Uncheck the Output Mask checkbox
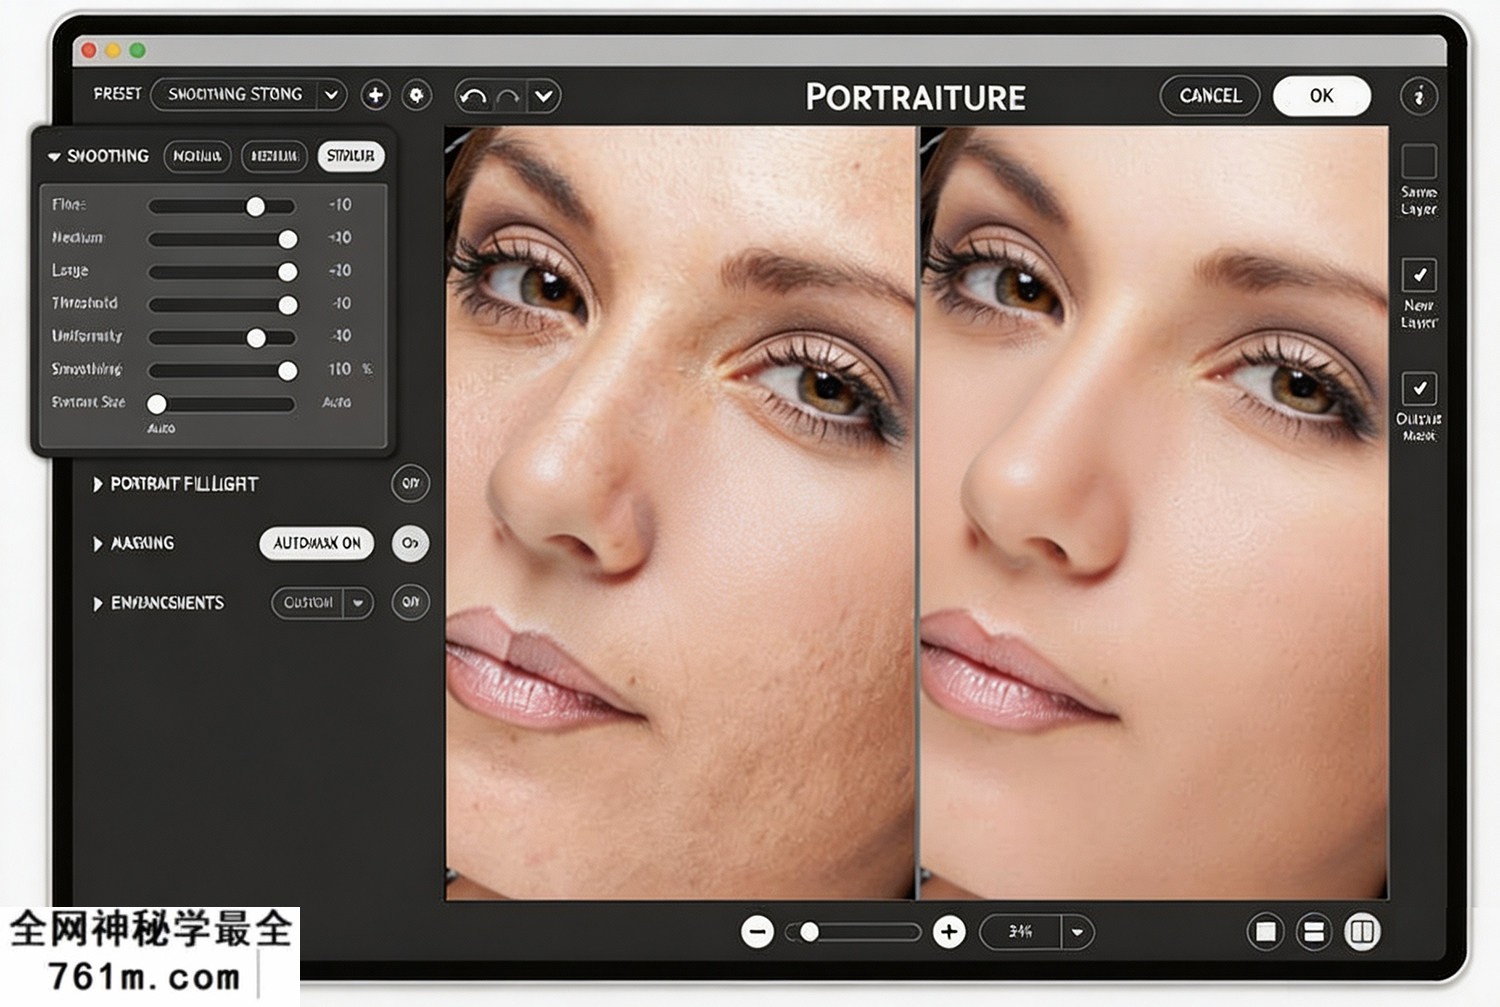The height and width of the screenshot is (1007, 1500). (x=1419, y=388)
